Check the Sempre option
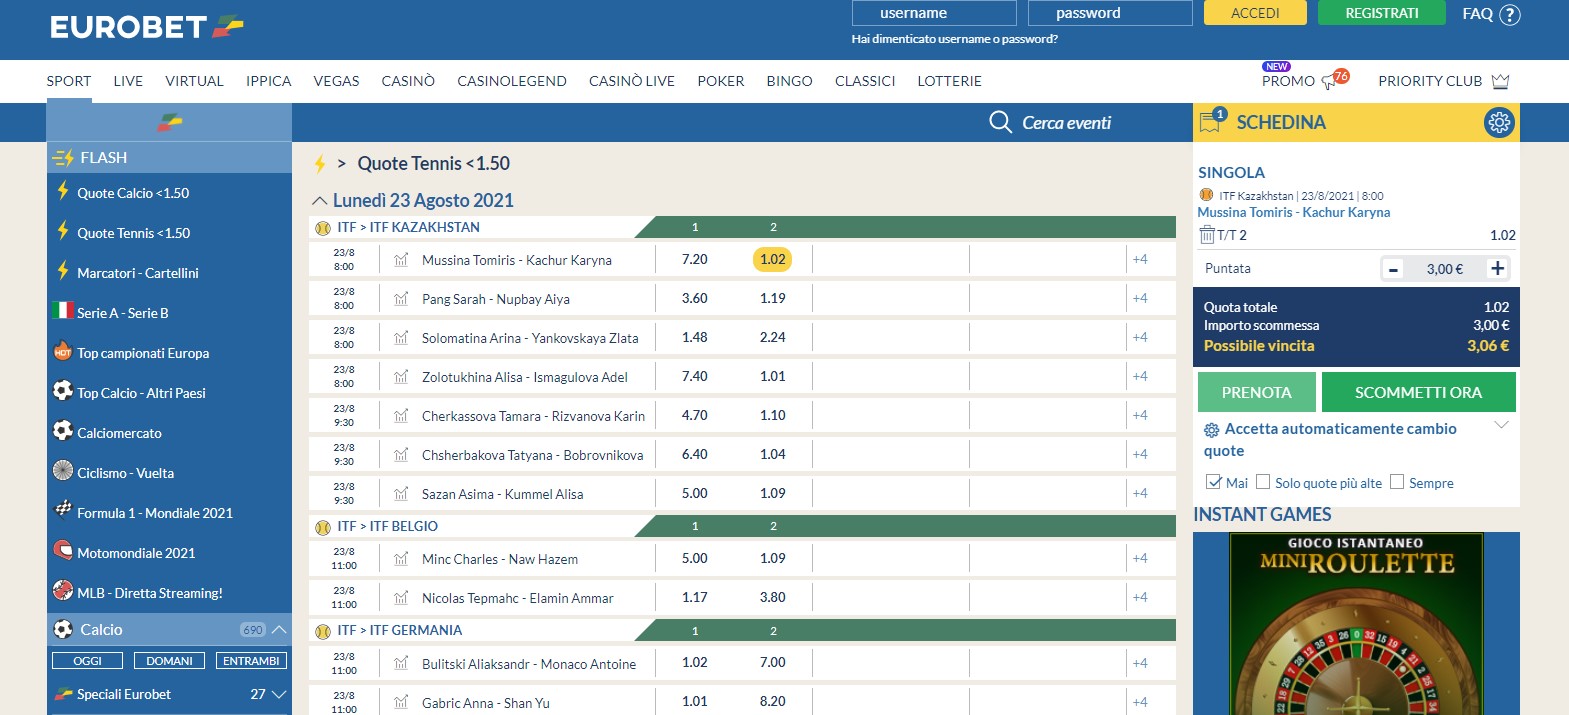This screenshot has height=715, width=1569. (1397, 482)
